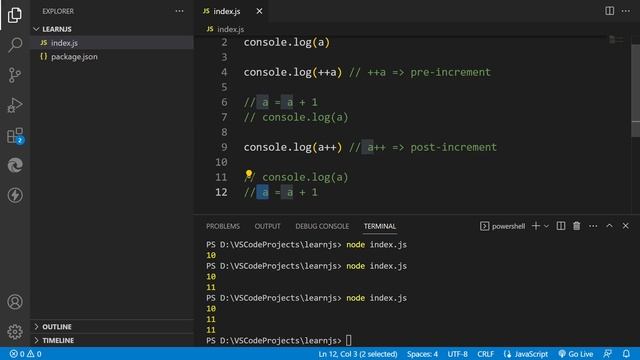
Task: Open Explorer more actions ellipsis
Action: point(179,11)
